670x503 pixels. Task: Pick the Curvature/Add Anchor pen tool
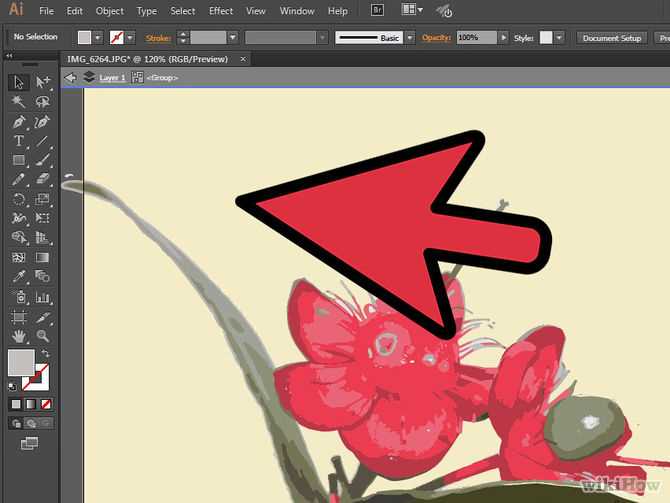[x=42, y=122]
